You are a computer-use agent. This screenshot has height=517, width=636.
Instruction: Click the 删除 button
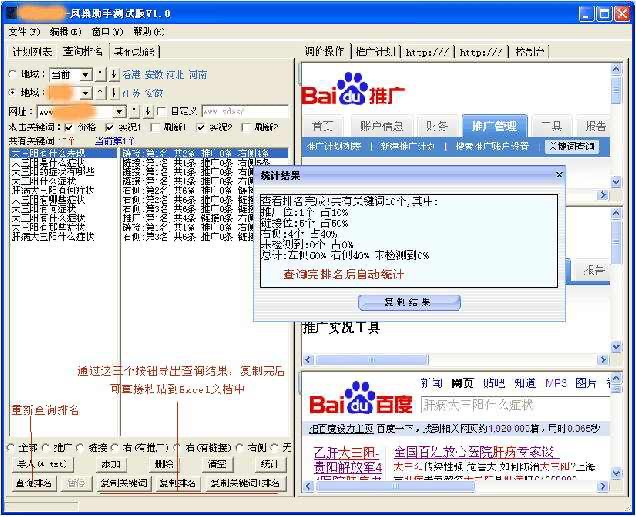164,464
